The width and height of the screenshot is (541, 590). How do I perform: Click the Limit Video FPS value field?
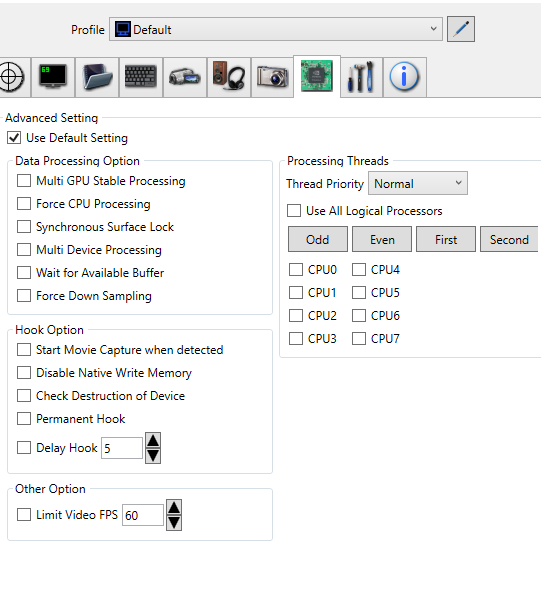tap(143, 515)
